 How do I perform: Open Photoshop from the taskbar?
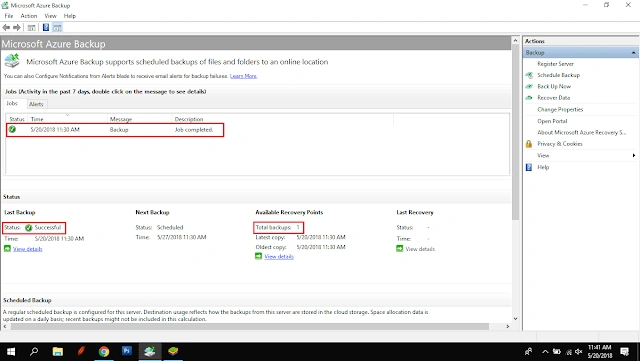[127, 351]
